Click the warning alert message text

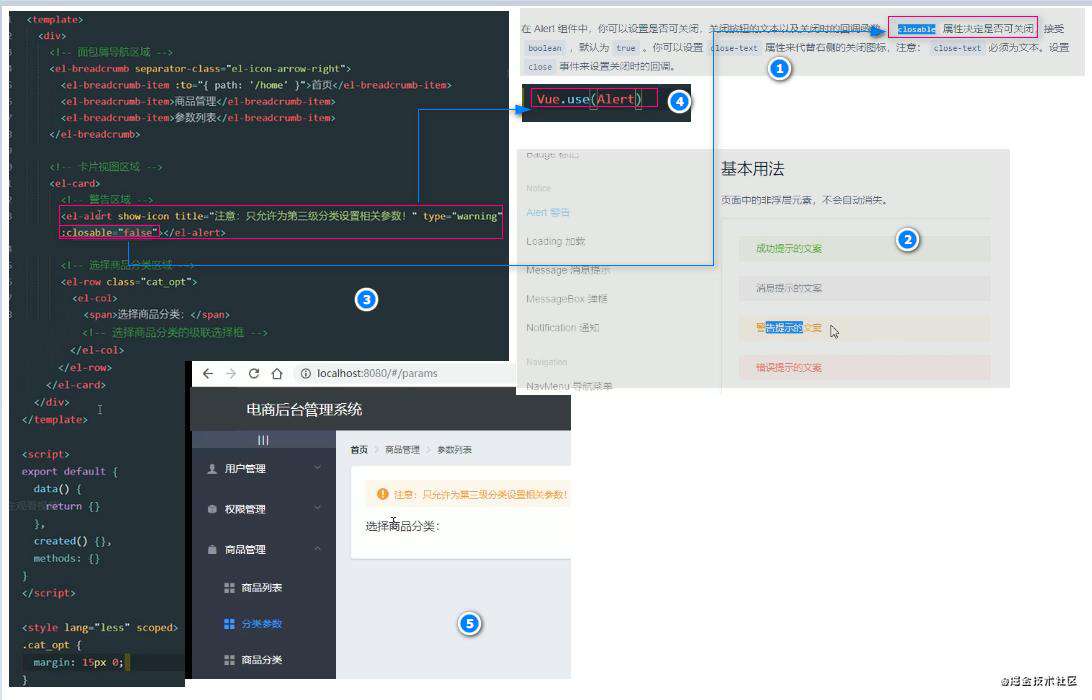tap(481, 495)
